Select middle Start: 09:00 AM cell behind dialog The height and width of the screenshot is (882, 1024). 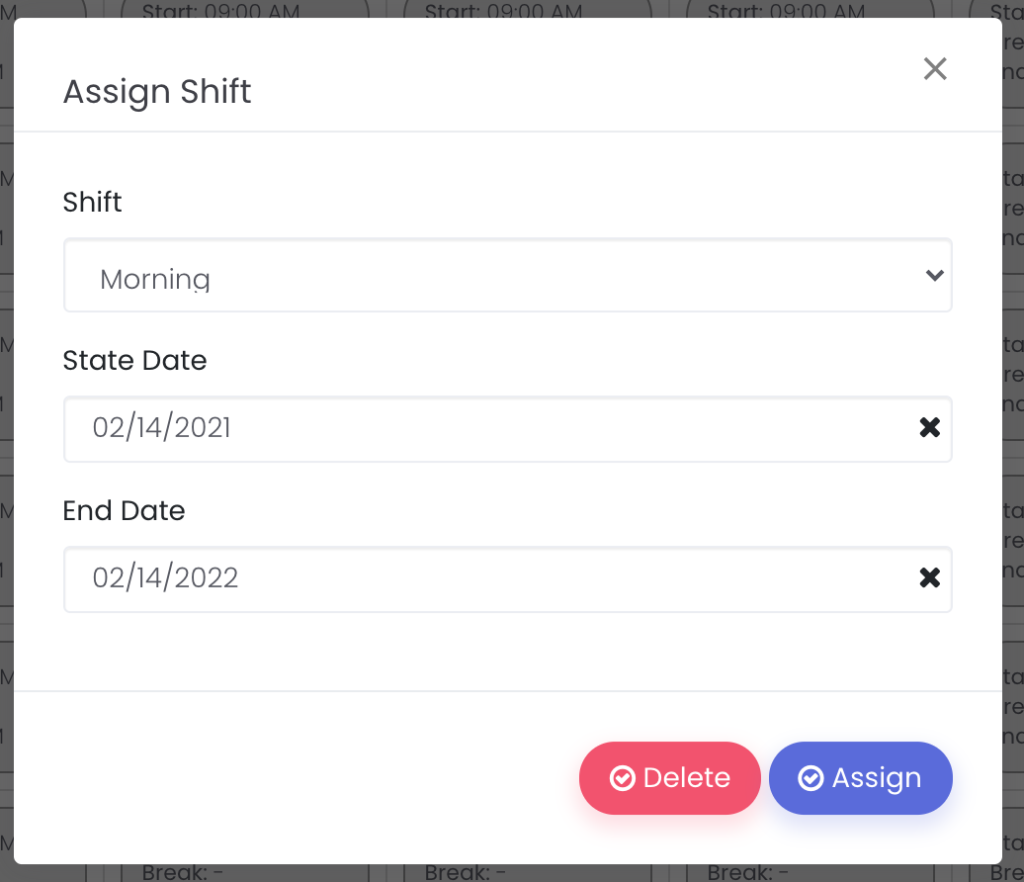pyautogui.click(x=504, y=10)
